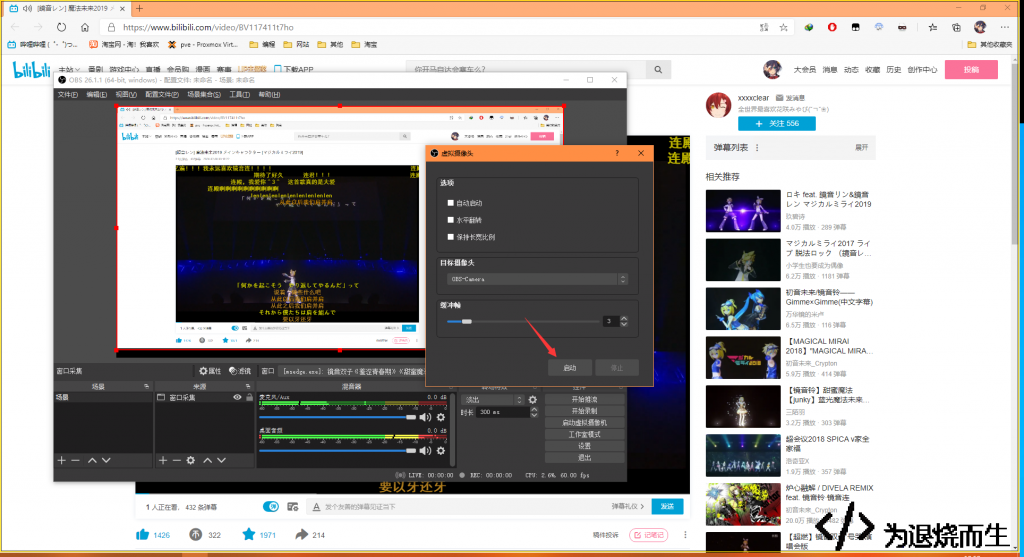Image resolution: width=1024 pixels, height=557 pixels.
Task: Select the 窗口采集 source row
Action: click(205, 397)
